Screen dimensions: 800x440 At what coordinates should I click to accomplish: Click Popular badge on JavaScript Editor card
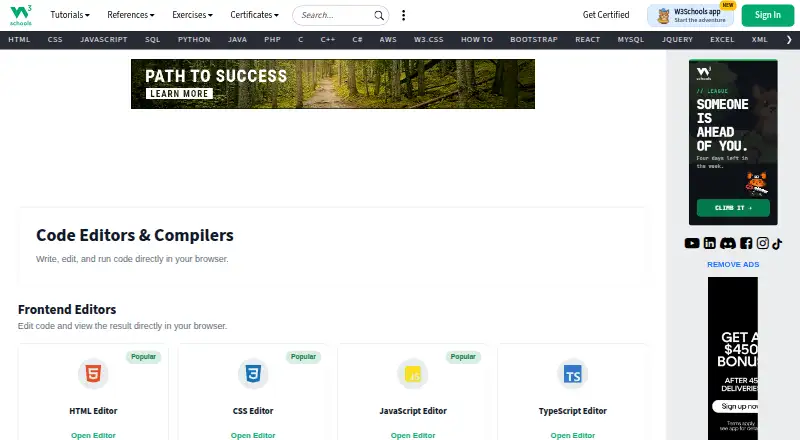463,357
